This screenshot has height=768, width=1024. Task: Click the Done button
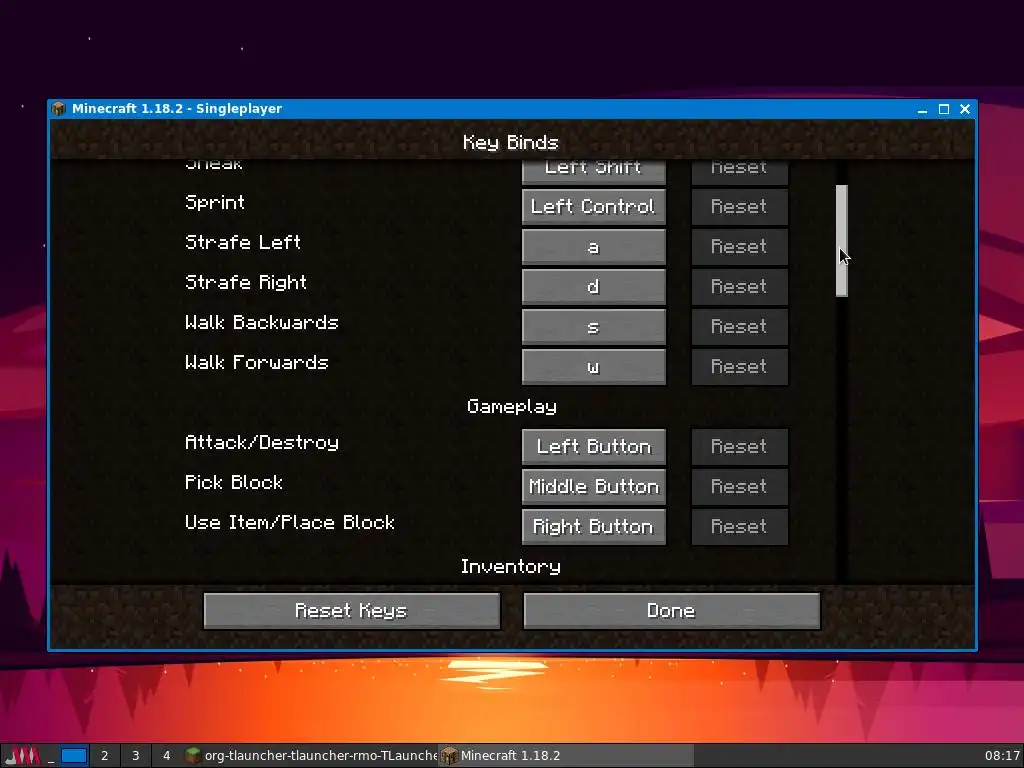671,611
